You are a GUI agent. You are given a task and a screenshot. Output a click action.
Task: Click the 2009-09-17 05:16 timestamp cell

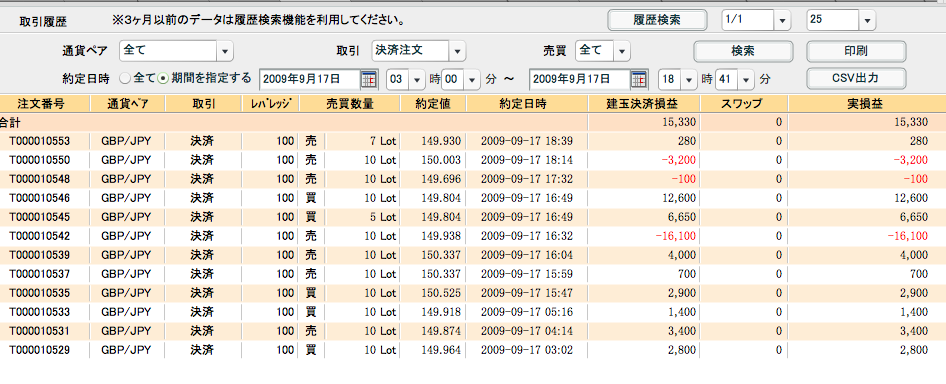point(527,312)
